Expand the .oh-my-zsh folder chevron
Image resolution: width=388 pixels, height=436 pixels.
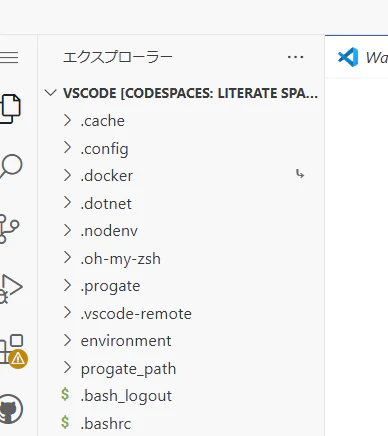(67, 258)
